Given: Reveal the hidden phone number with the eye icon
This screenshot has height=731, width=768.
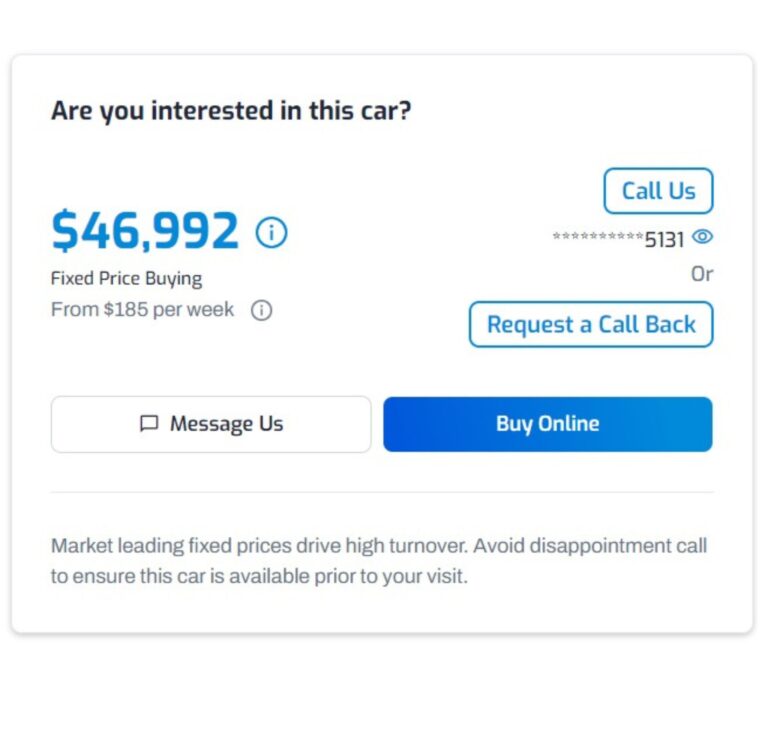Looking at the screenshot, I should coord(702,238).
